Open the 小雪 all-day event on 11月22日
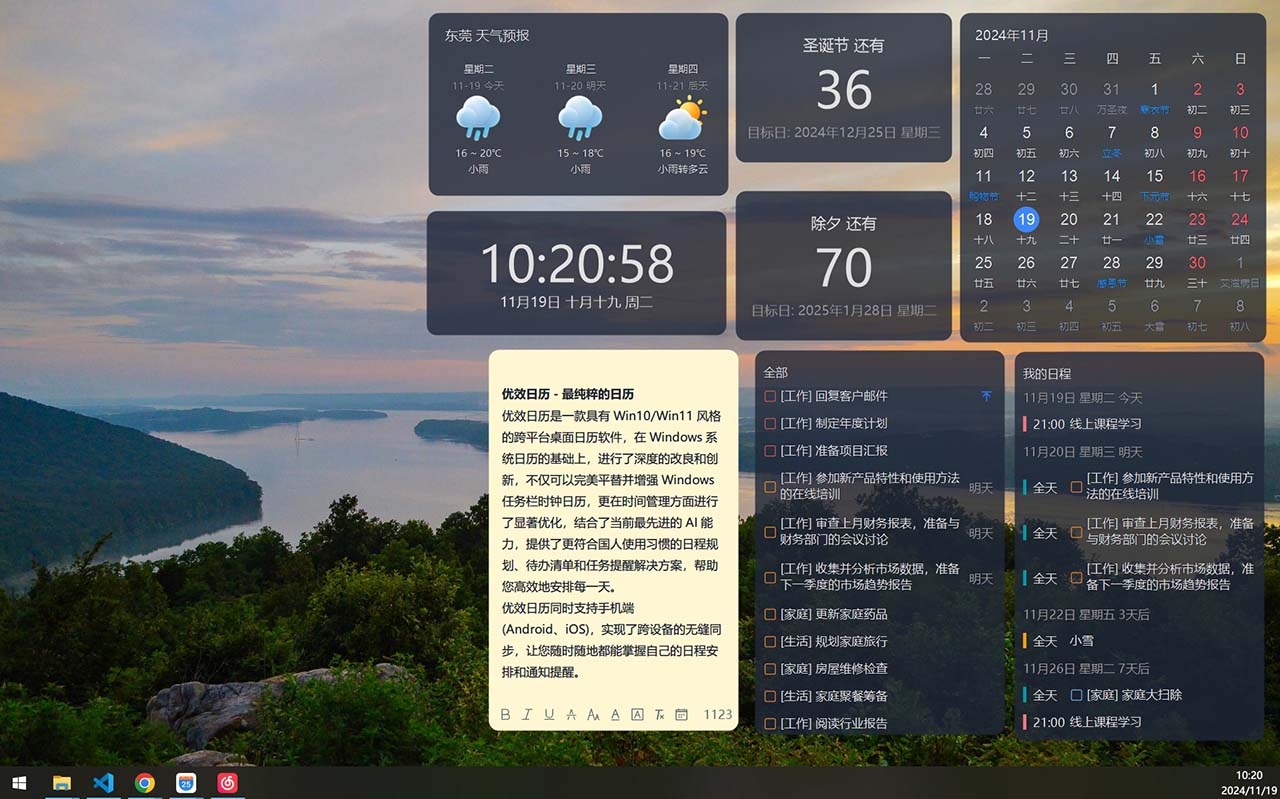The image size is (1280, 799). click(1081, 641)
